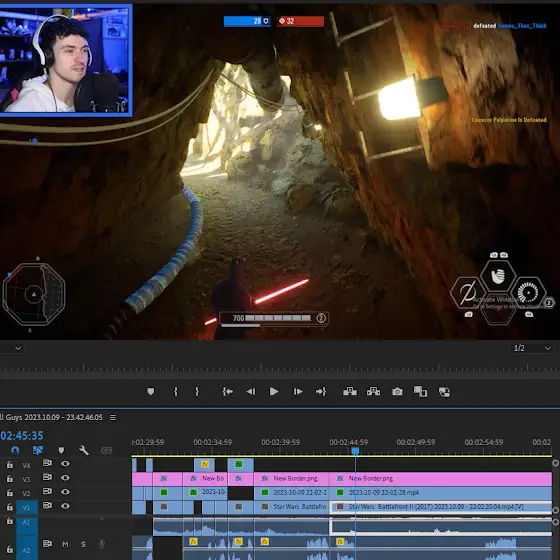Select Star Wars Battlefront II (2017) clip on V1

pos(441,507)
